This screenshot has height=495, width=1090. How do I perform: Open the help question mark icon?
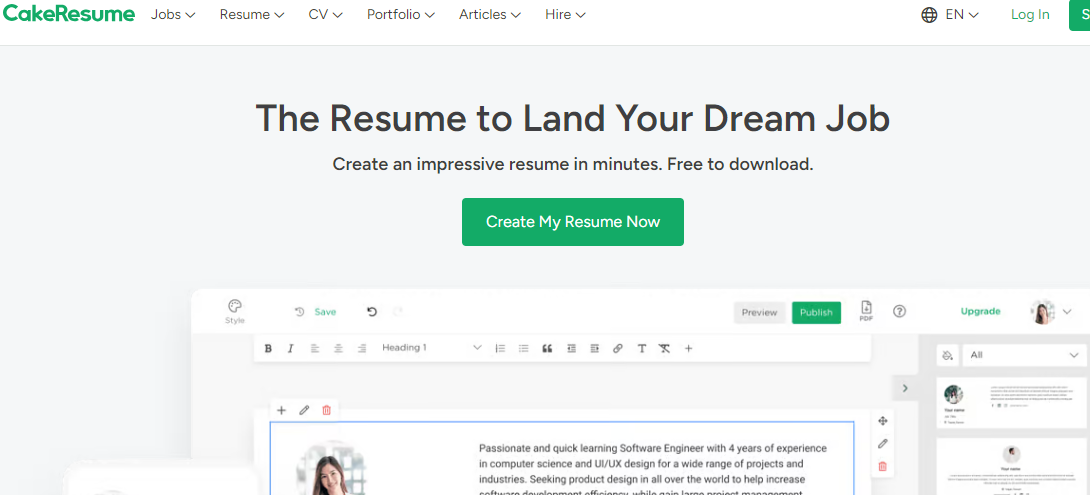pos(899,312)
